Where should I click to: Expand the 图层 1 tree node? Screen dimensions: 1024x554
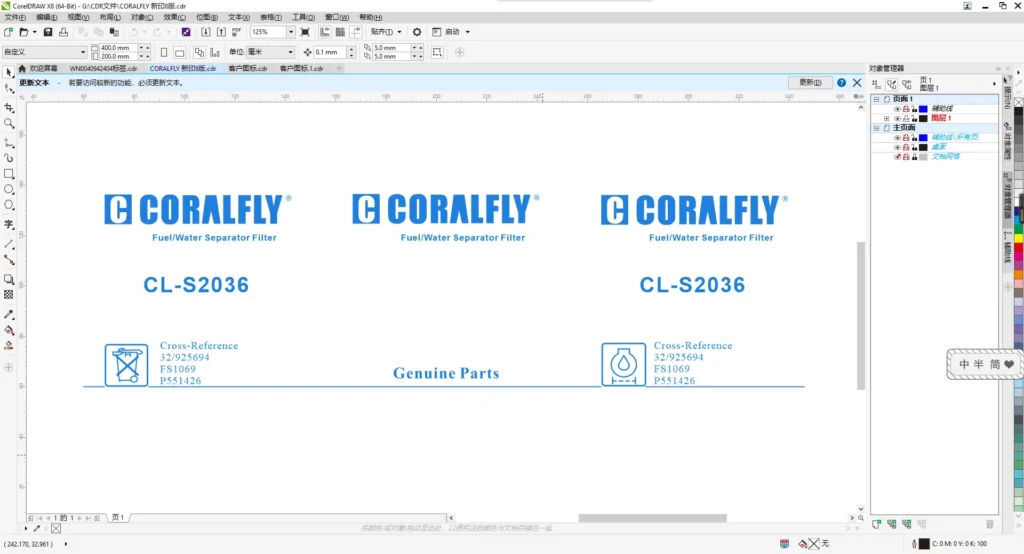pyautogui.click(x=886, y=118)
